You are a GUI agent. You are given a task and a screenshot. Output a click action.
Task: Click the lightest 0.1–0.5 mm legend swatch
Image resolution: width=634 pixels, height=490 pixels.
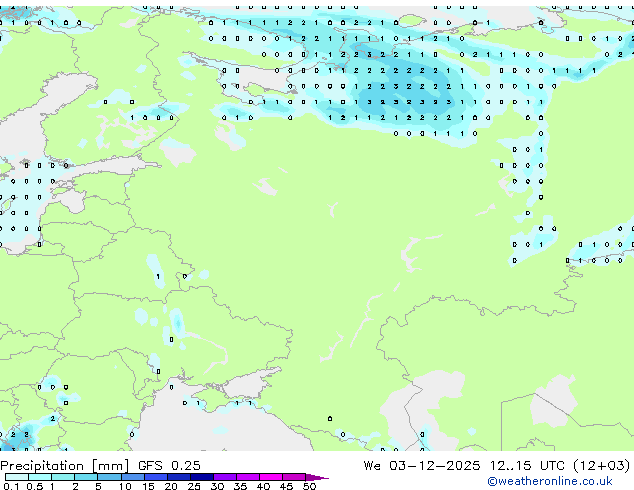(17, 477)
